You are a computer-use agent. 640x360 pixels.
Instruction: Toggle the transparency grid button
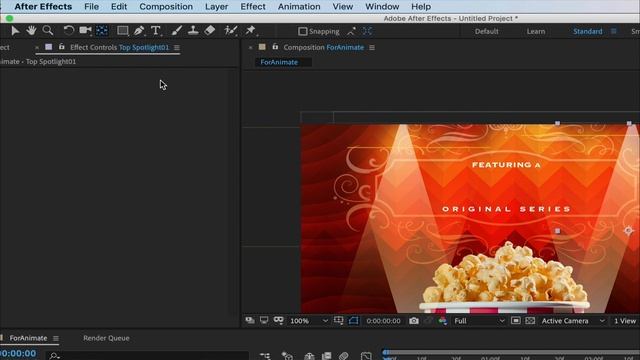click(x=530, y=321)
